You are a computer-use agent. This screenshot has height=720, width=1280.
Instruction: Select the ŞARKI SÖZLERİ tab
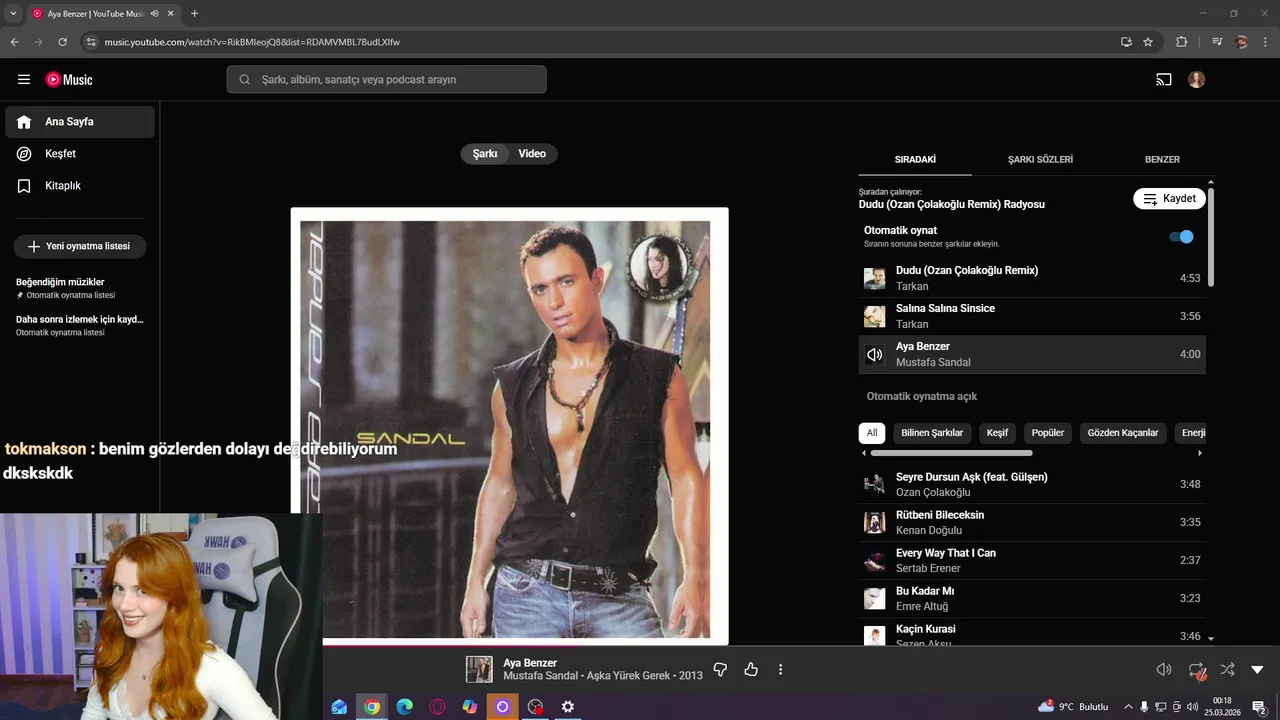tap(1040, 159)
